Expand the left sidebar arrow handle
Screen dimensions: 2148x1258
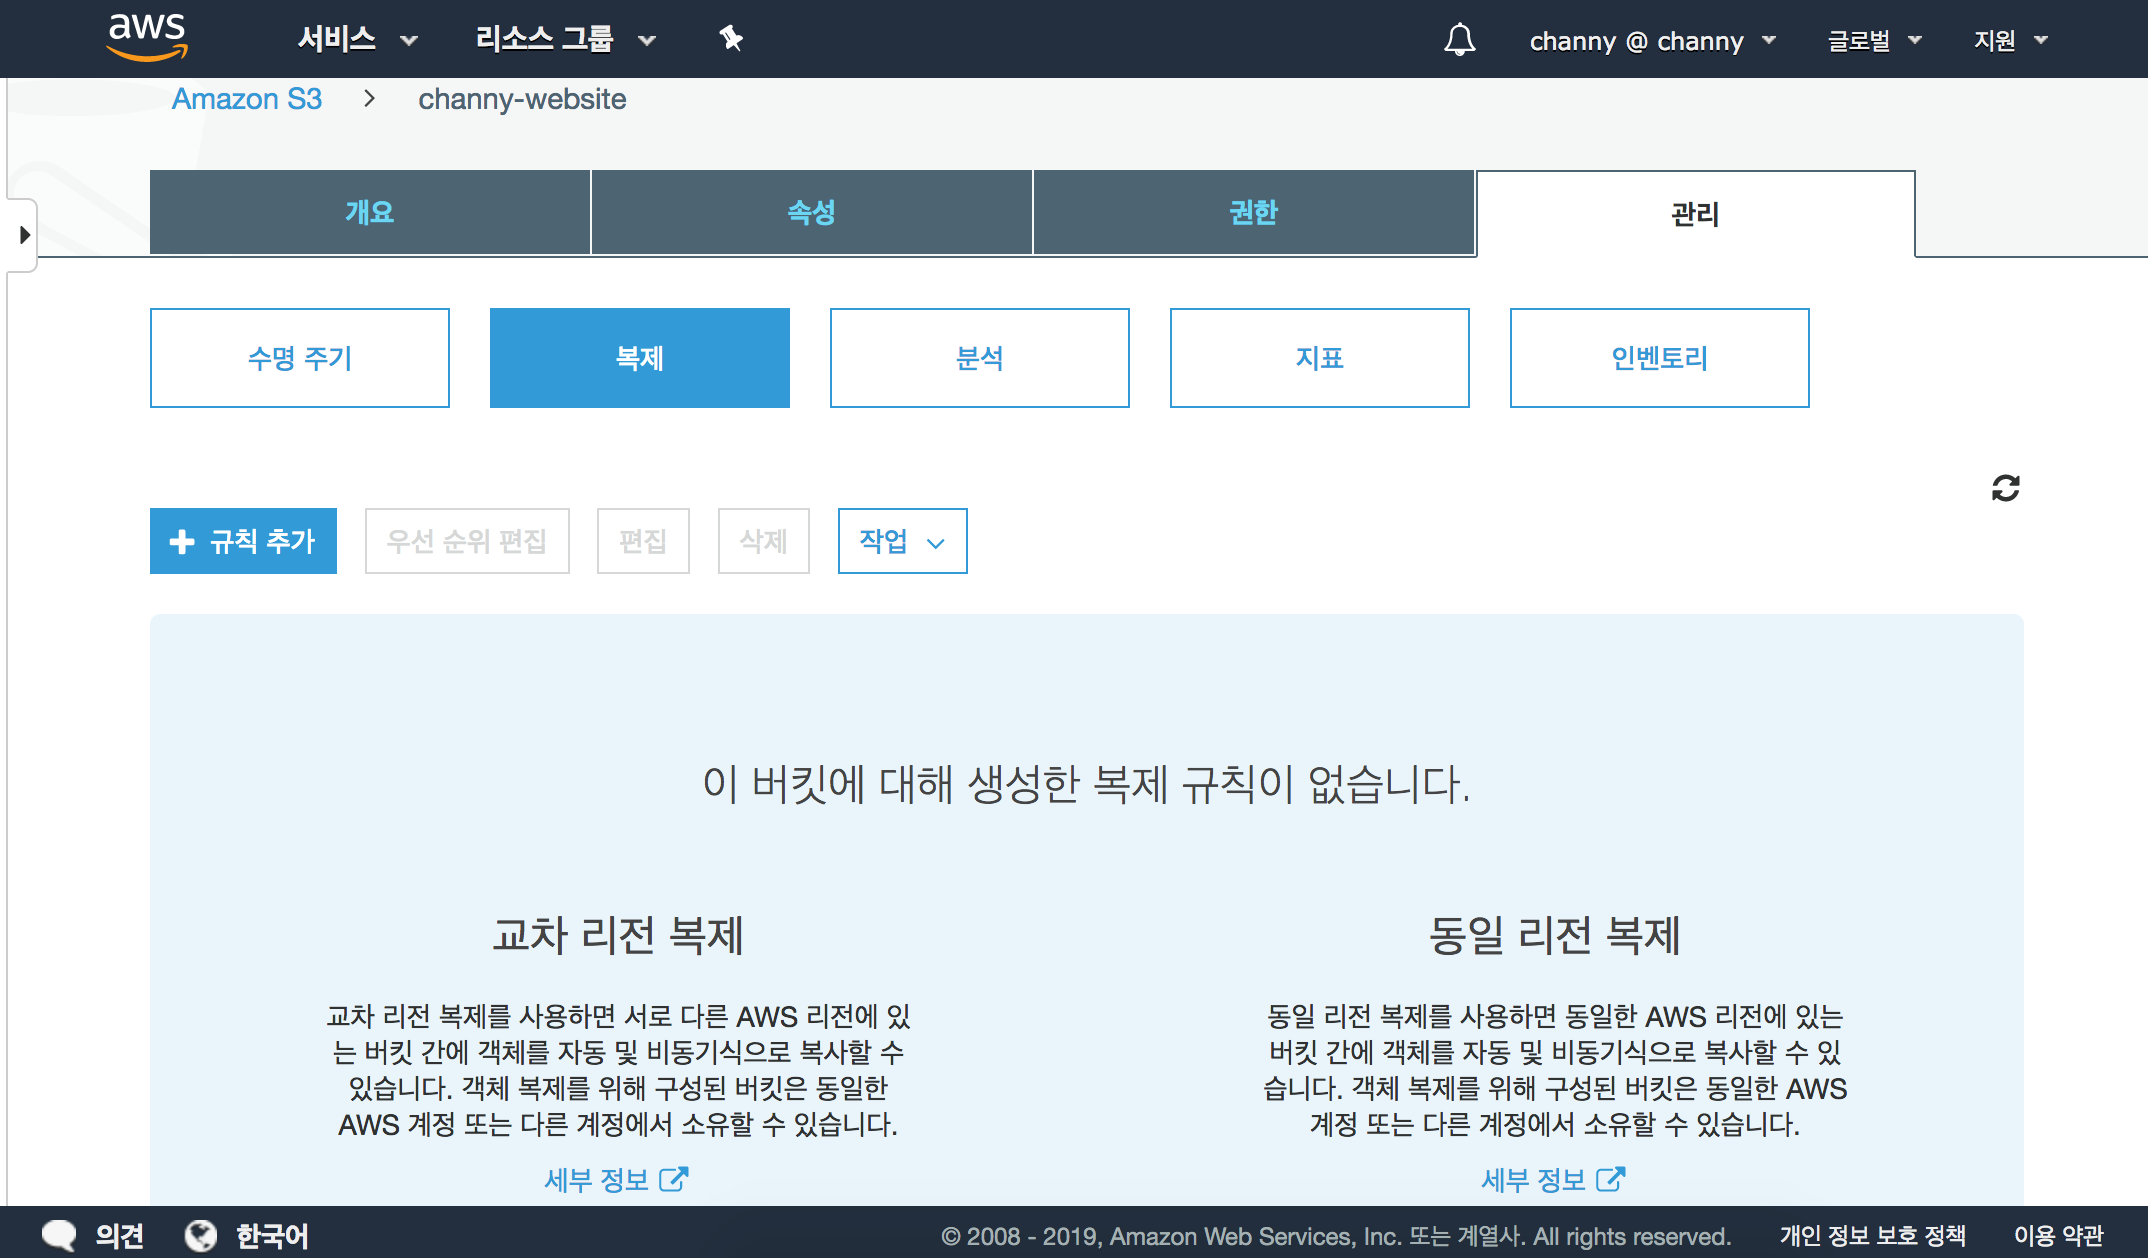(24, 235)
